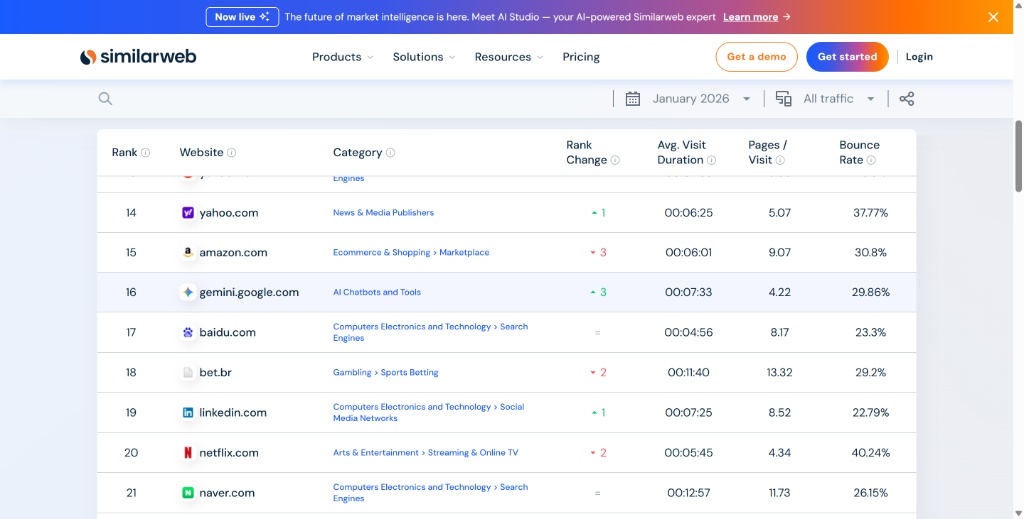Click bounce rate 40.24% for netflix.com
The width and height of the screenshot is (1024, 519).
coord(871,452)
